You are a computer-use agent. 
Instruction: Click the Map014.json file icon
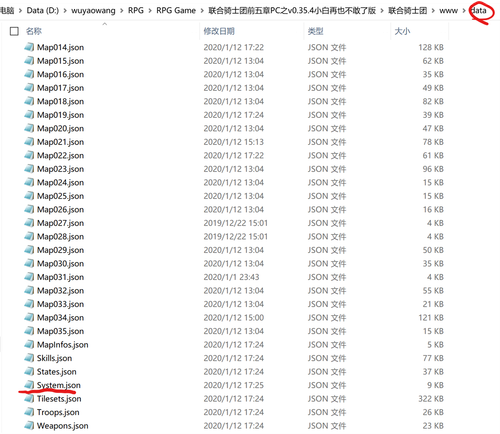tap(29, 47)
